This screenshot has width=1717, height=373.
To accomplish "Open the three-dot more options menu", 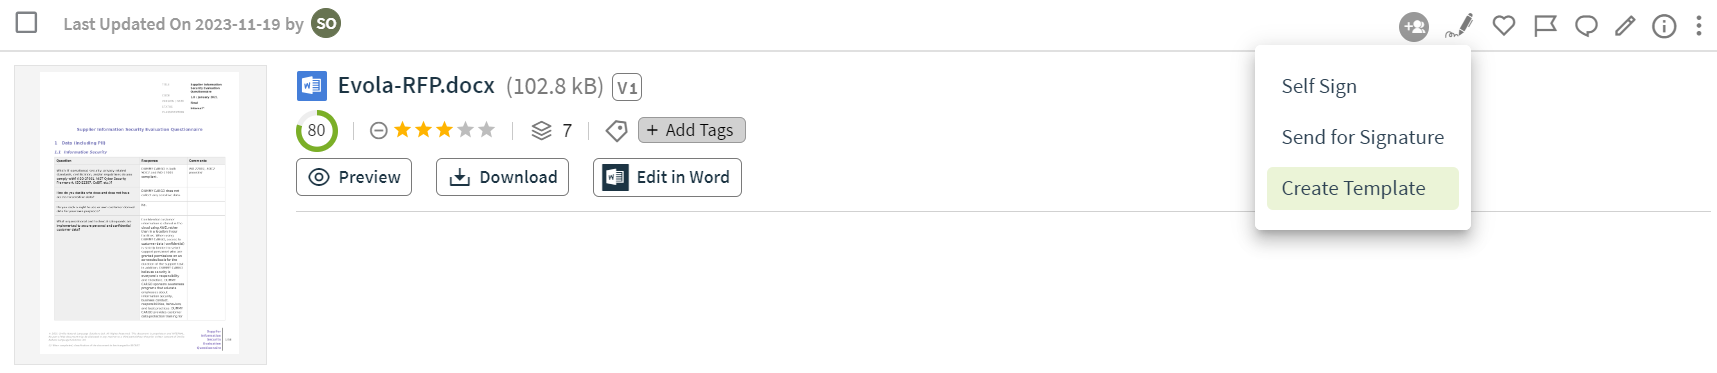I will (x=1698, y=26).
